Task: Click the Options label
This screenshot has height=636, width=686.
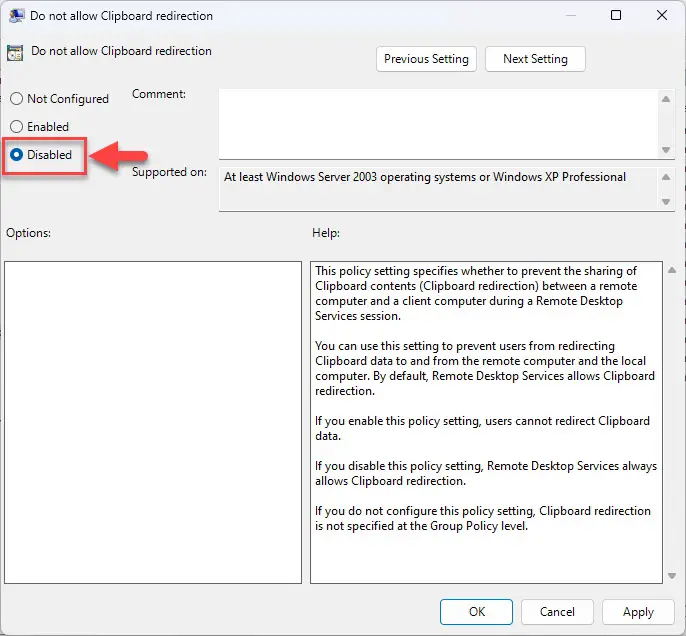Action: [28, 233]
